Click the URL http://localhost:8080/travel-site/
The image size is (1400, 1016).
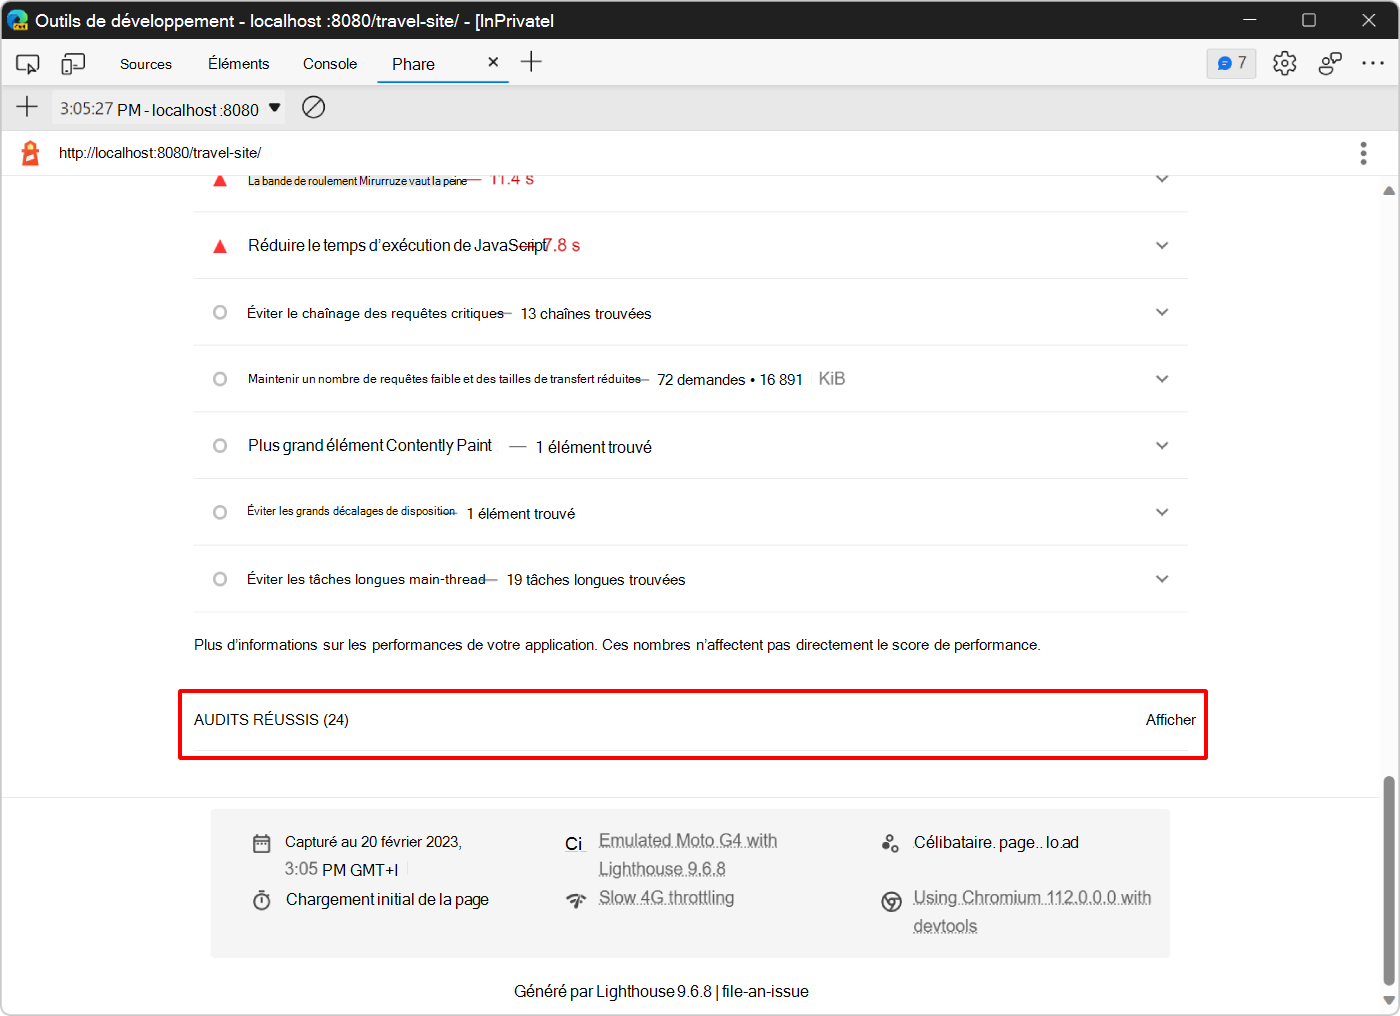160,153
